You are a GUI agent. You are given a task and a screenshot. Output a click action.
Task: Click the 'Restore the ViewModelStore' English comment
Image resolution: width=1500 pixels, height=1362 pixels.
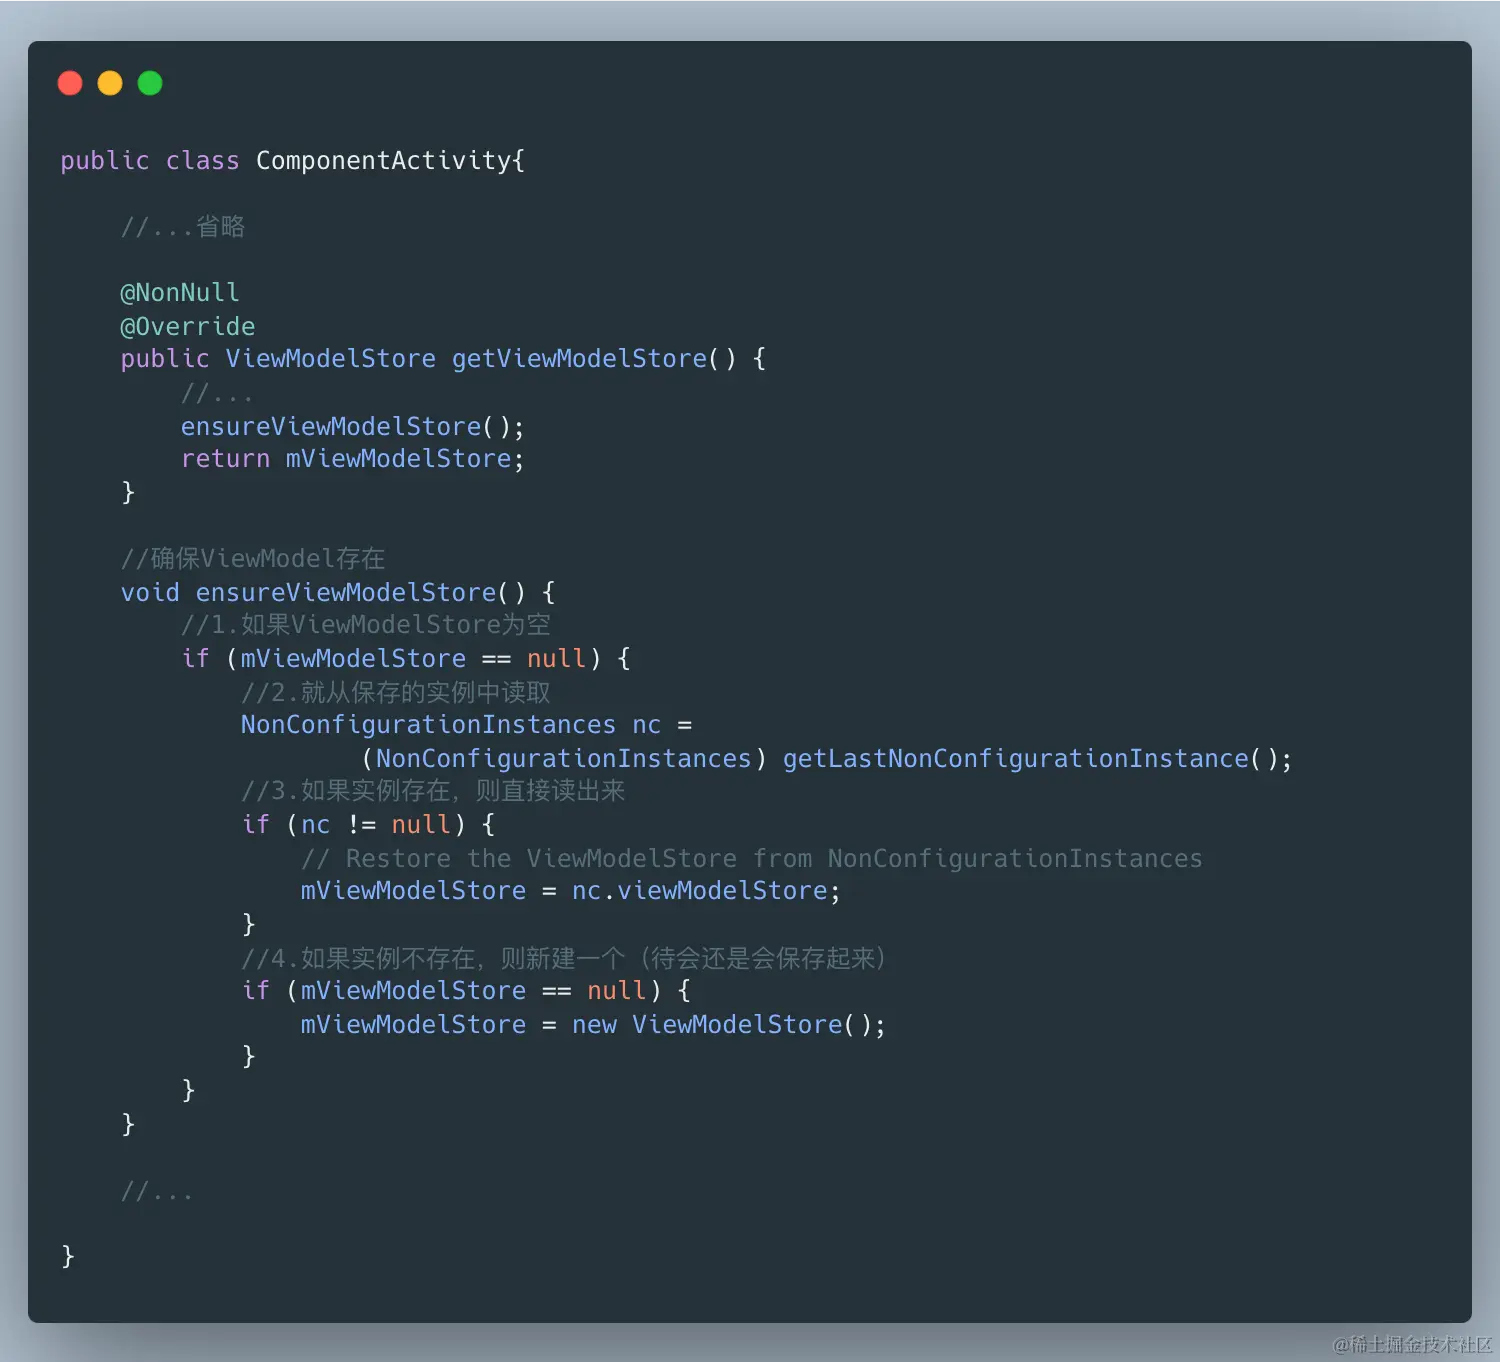[752, 859]
